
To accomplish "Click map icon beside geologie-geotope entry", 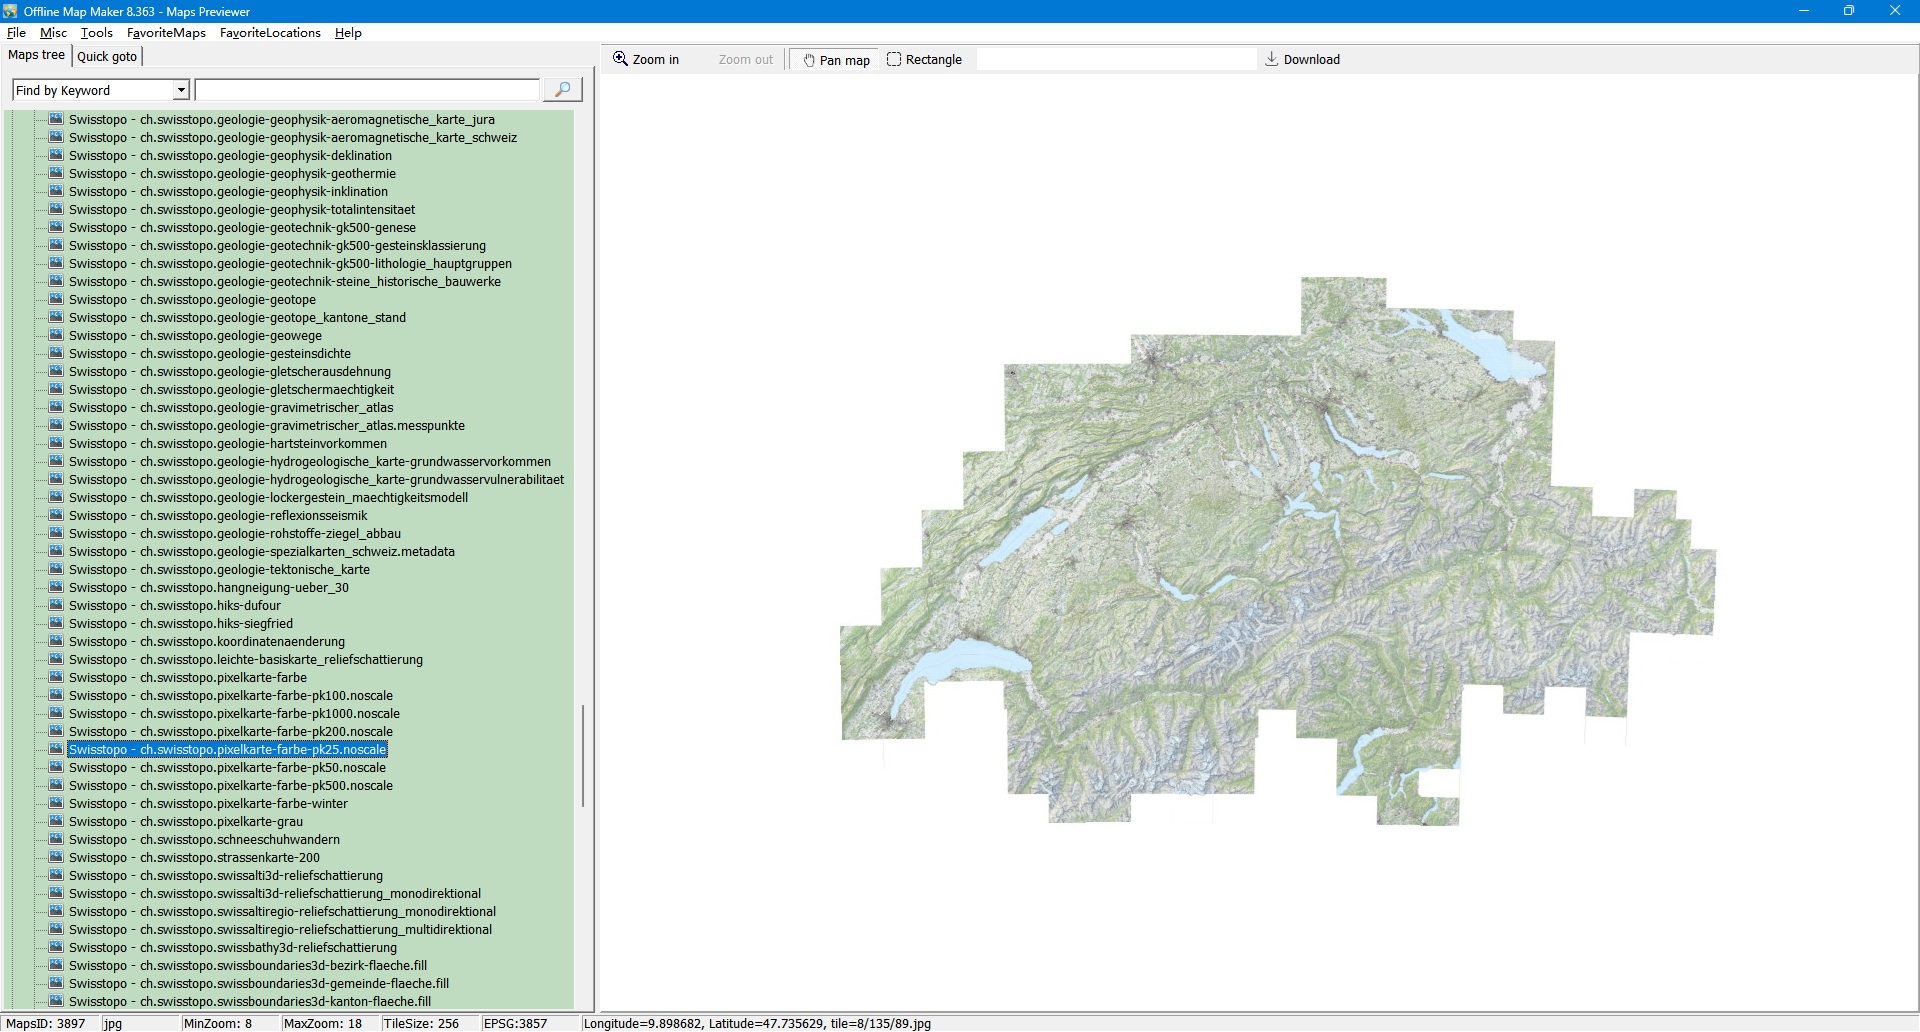I will click(x=56, y=299).
